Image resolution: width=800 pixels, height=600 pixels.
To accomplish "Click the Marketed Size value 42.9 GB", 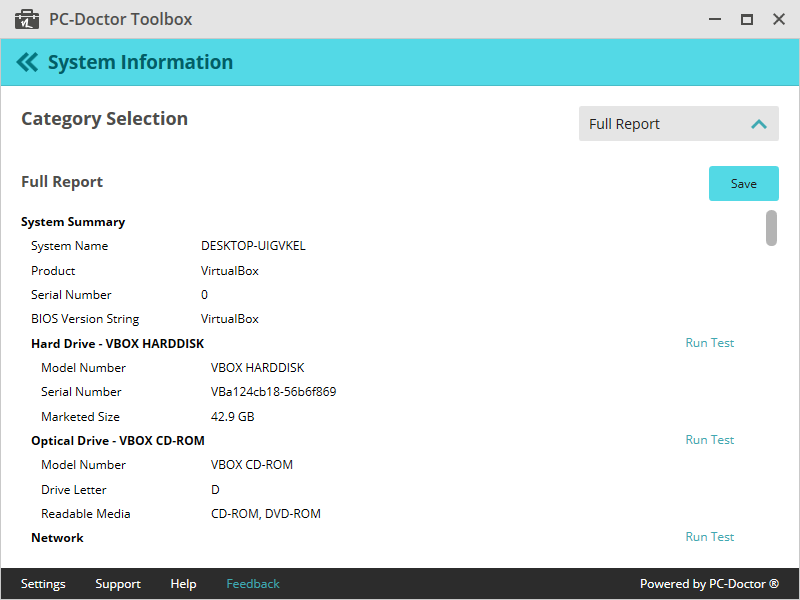I will [233, 417].
